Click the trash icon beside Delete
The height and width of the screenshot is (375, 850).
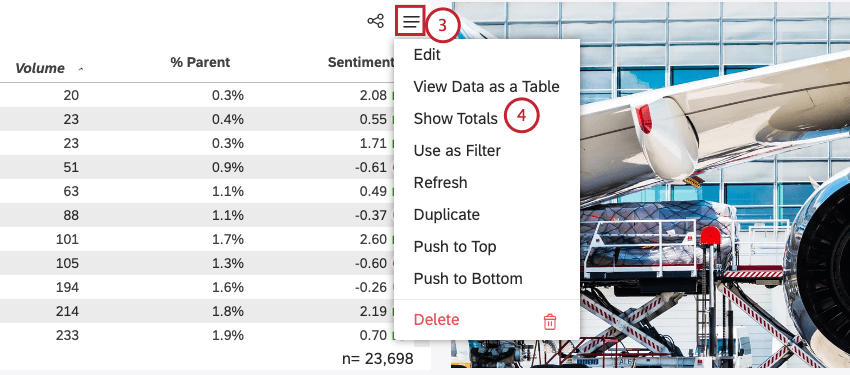[x=550, y=321]
